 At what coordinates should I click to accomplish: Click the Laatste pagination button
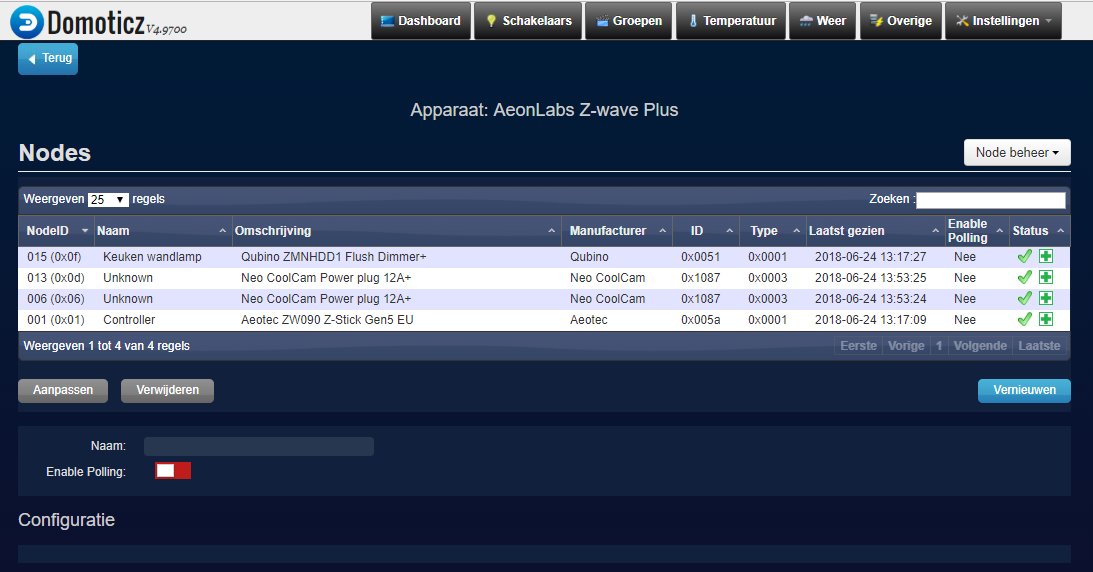pos(1039,346)
